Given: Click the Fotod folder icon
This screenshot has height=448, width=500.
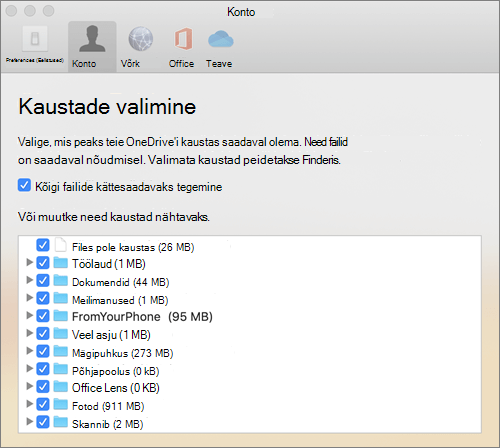Looking at the screenshot, I should coord(61,404).
